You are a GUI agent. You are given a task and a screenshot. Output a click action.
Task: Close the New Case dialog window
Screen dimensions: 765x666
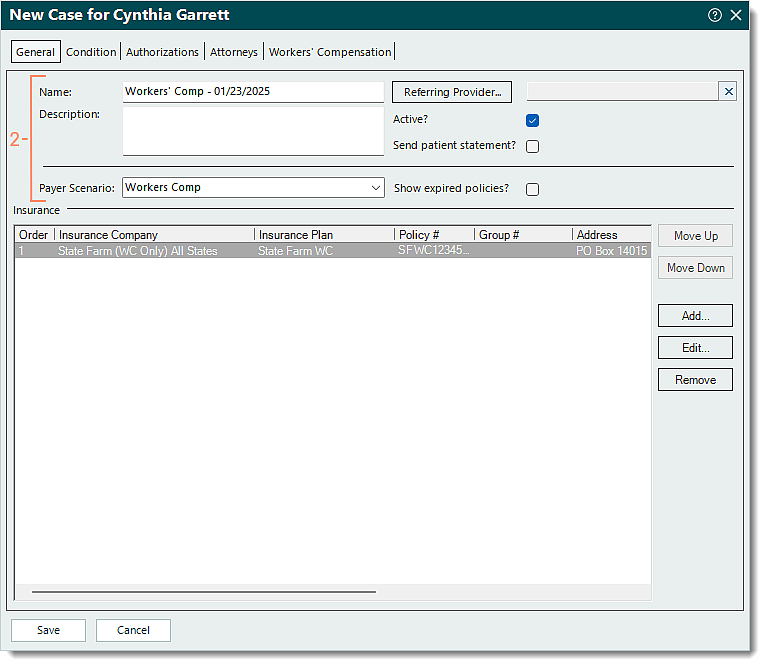point(736,15)
